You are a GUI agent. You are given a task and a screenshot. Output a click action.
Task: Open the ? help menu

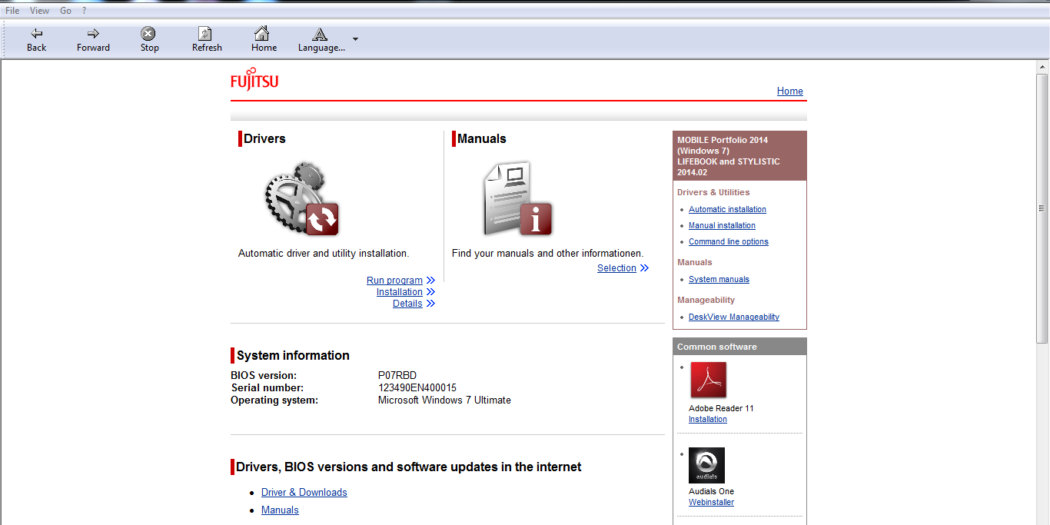click(84, 11)
